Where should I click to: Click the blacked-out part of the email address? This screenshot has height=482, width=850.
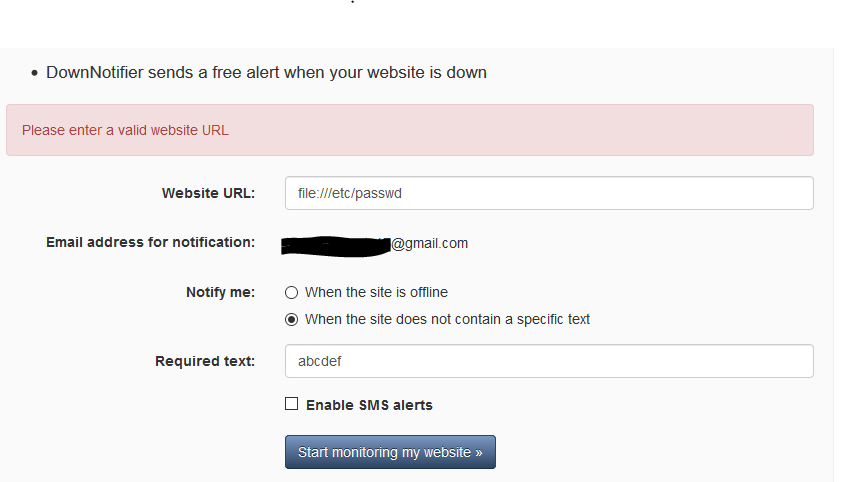tap(335, 243)
